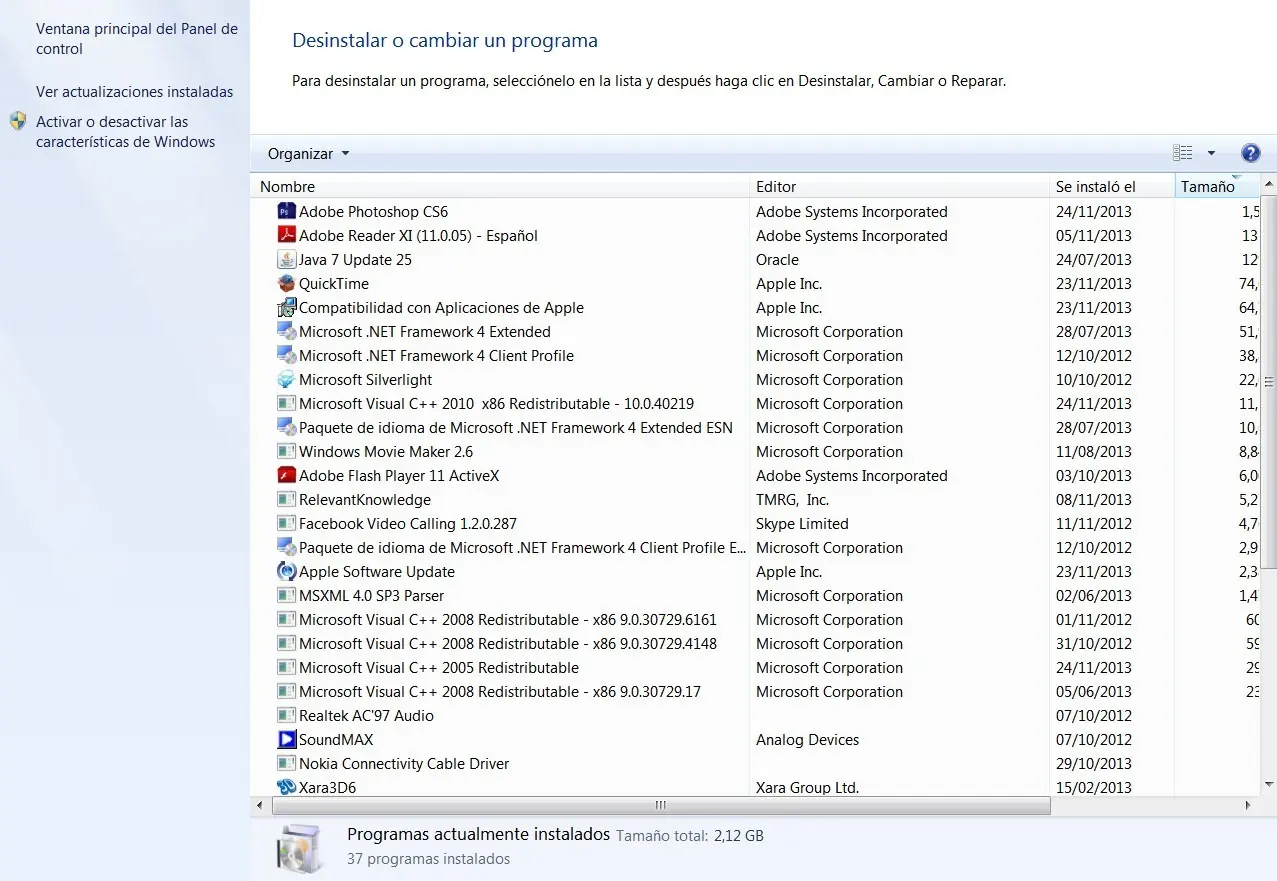Open help with the question mark icon
The height and width of the screenshot is (881, 1277).
click(x=1250, y=153)
